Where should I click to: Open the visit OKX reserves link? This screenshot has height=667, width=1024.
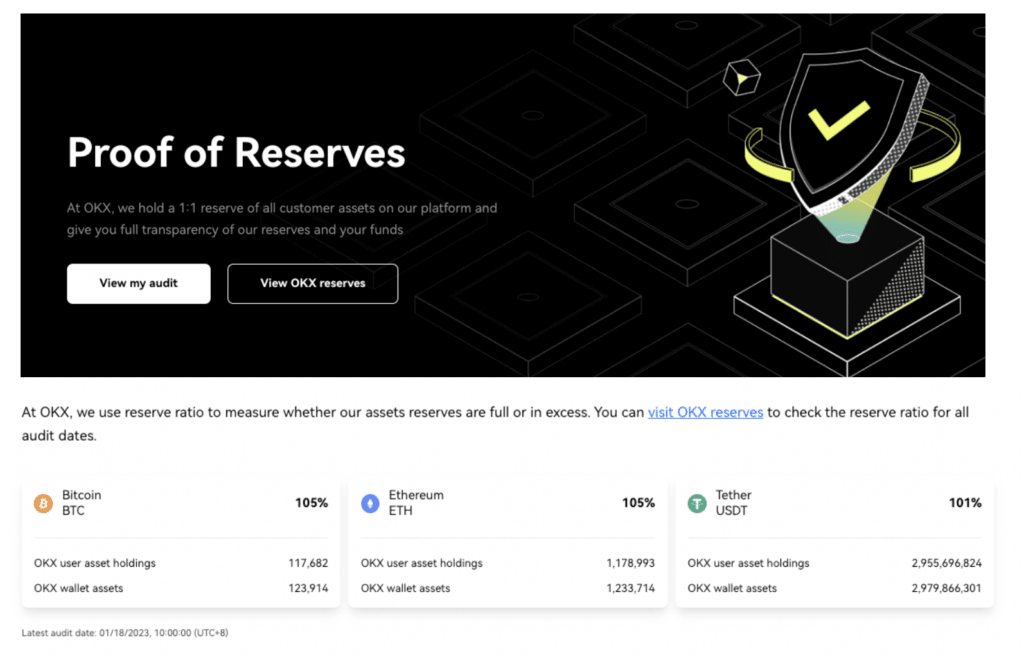[x=705, y=412]
